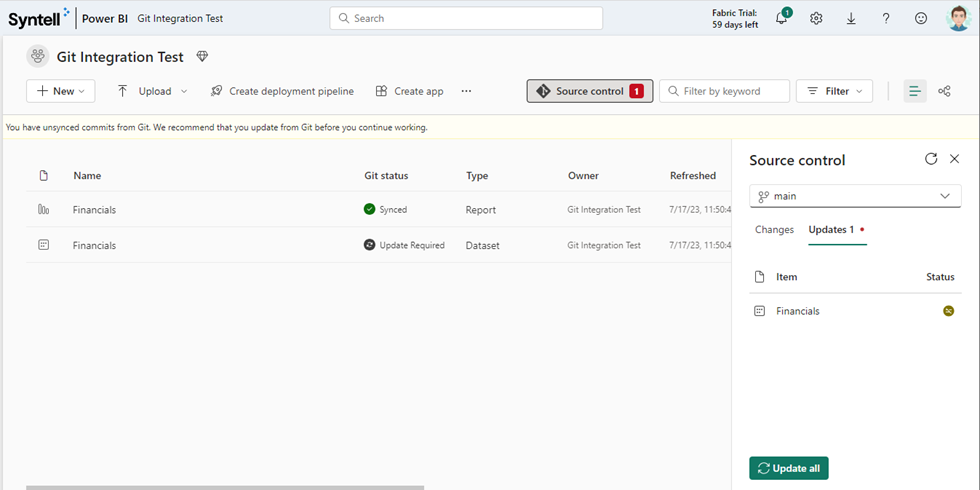The height and width of the screenshot is (490, 980).
Task: Click the unsynced commits warning message
Action: tap(216, 128)
